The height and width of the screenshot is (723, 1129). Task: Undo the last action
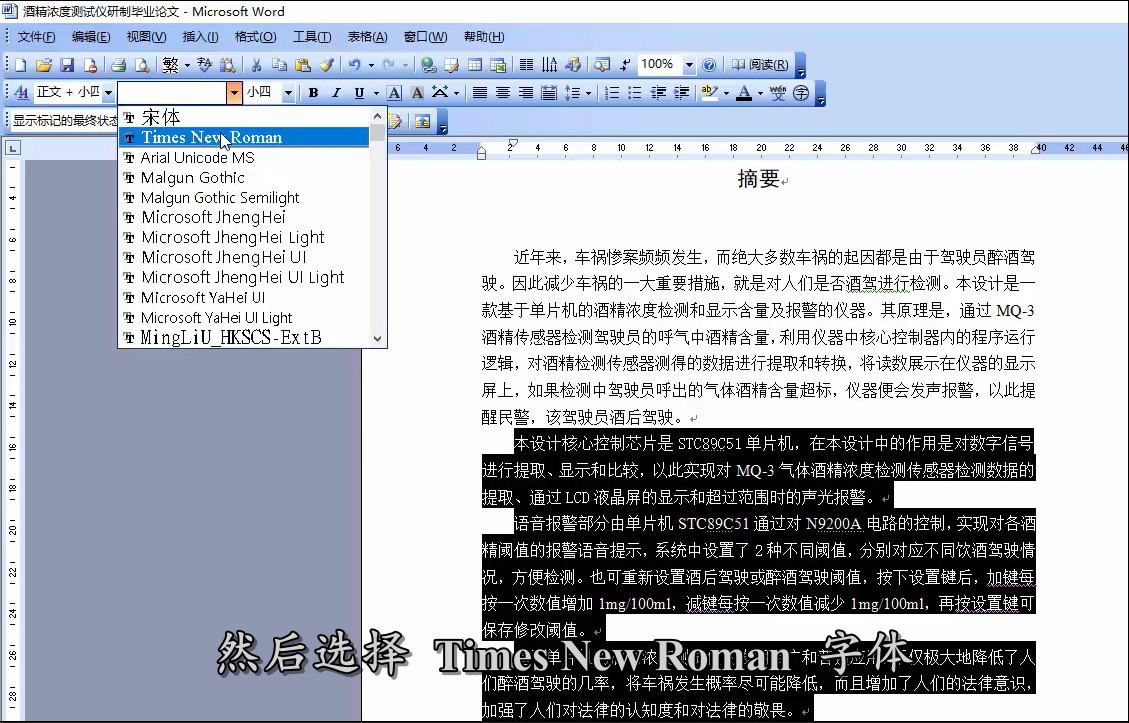click(354, 66)
